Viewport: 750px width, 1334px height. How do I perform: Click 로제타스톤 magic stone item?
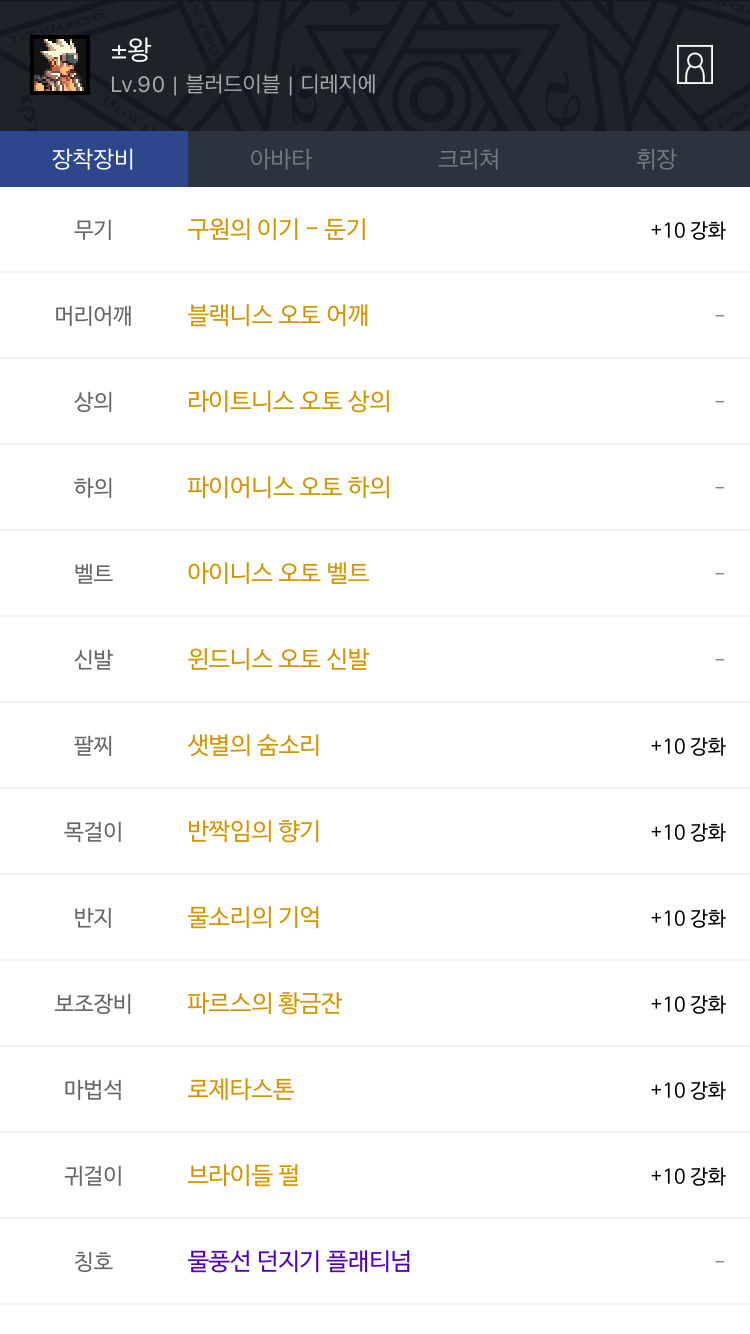point(241,1089)
